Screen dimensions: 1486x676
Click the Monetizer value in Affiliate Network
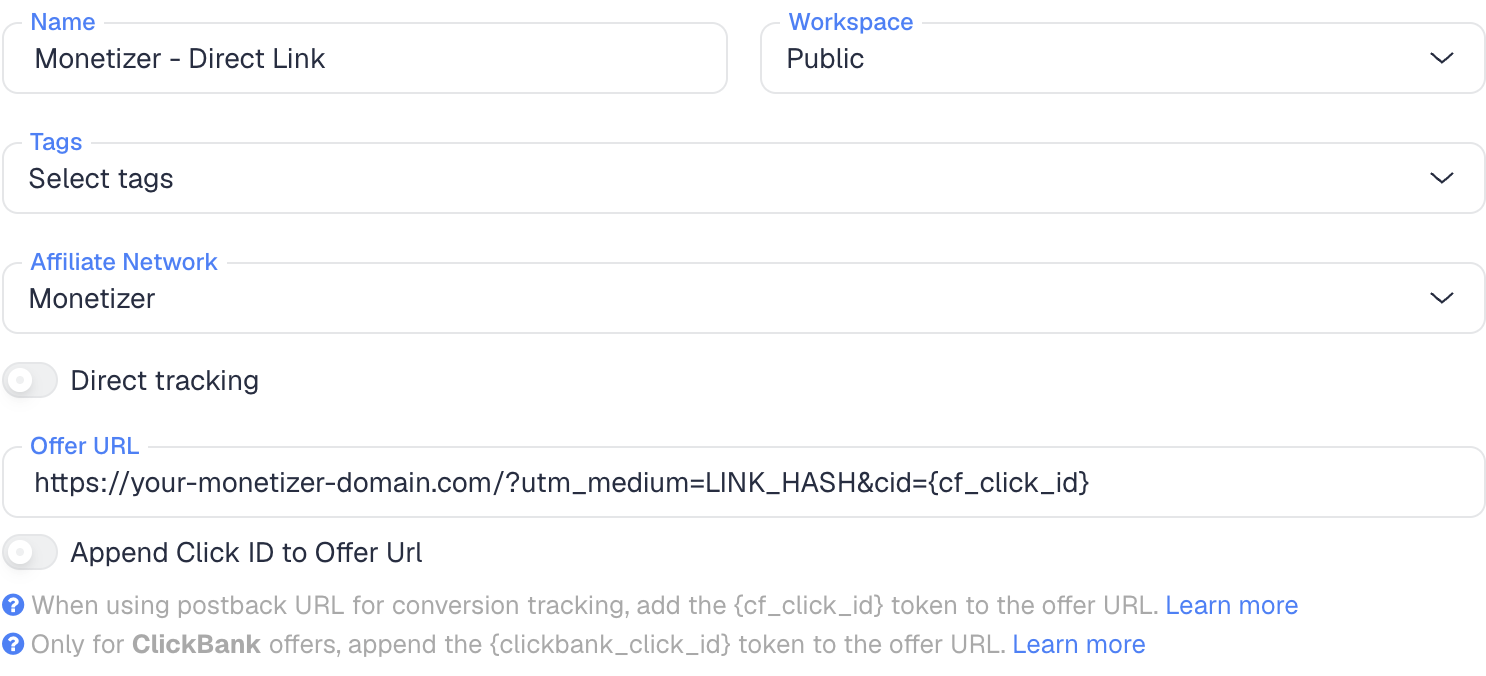point(92,298)
